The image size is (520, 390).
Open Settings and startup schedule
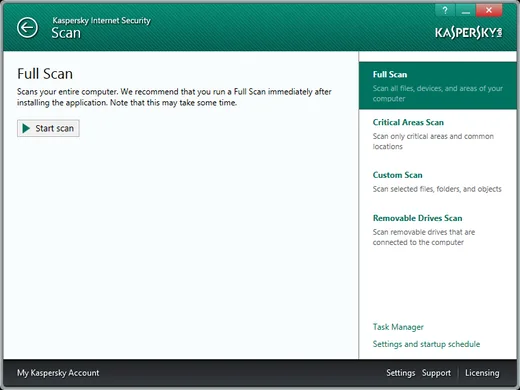click(426, 344)
